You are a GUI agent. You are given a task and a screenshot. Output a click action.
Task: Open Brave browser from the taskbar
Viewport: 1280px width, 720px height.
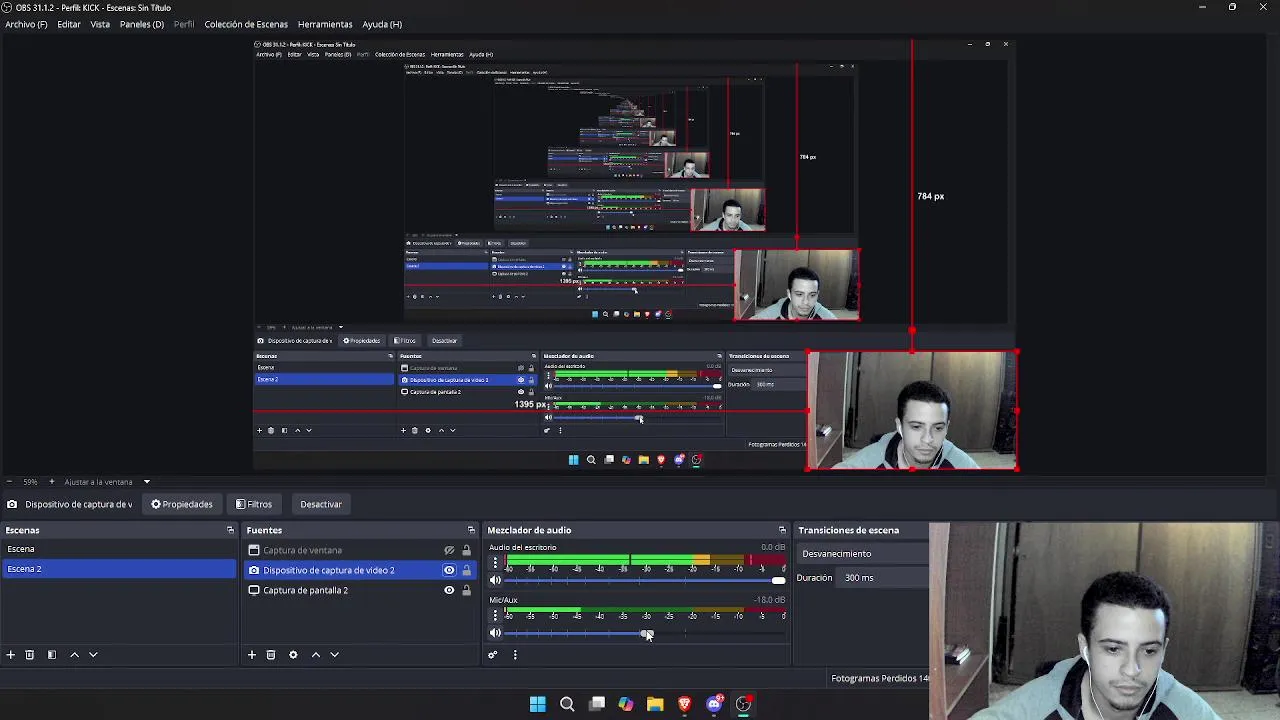pos(685,704)
